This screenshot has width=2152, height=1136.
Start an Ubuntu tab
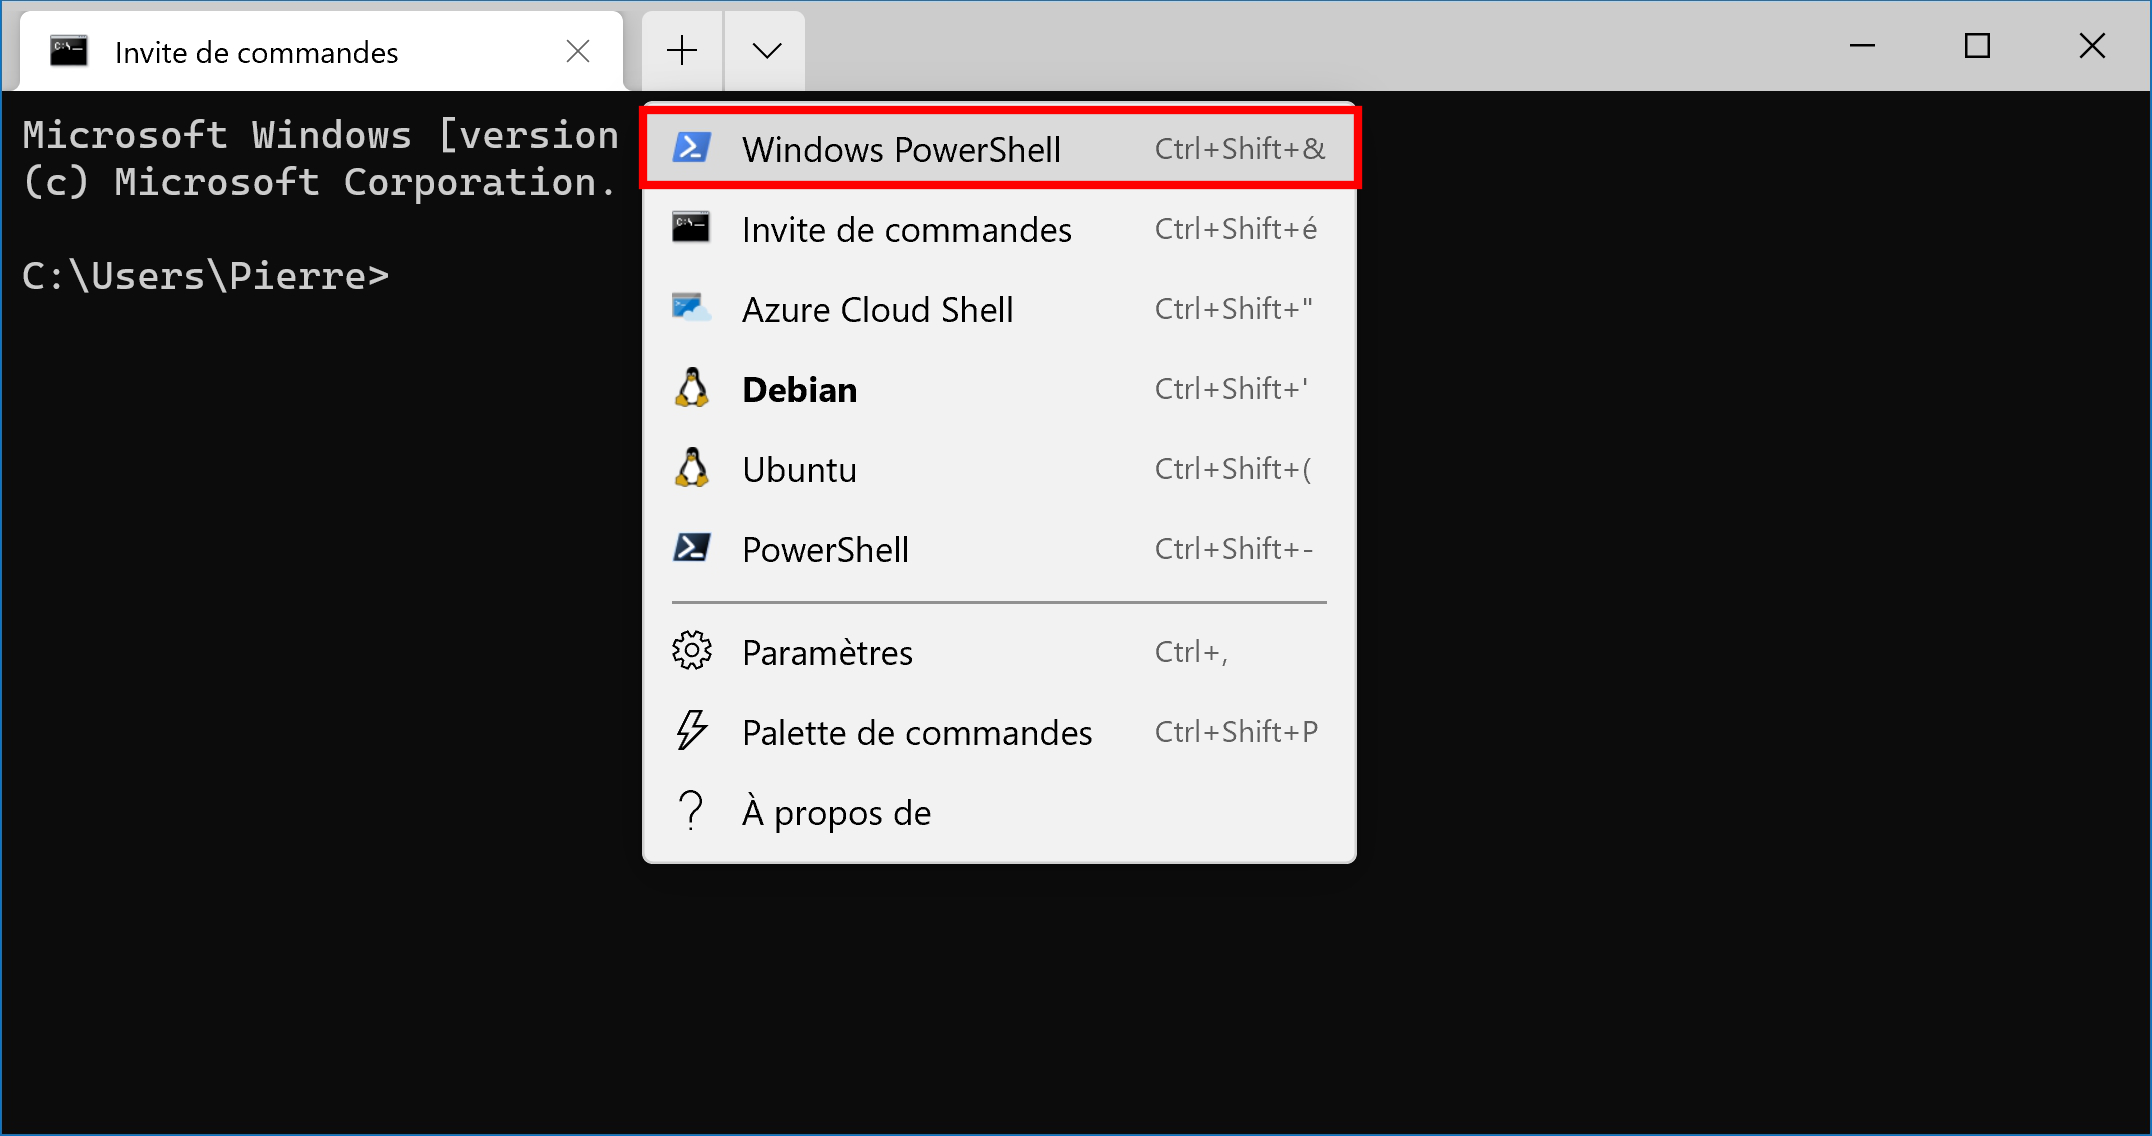(999, 469)
